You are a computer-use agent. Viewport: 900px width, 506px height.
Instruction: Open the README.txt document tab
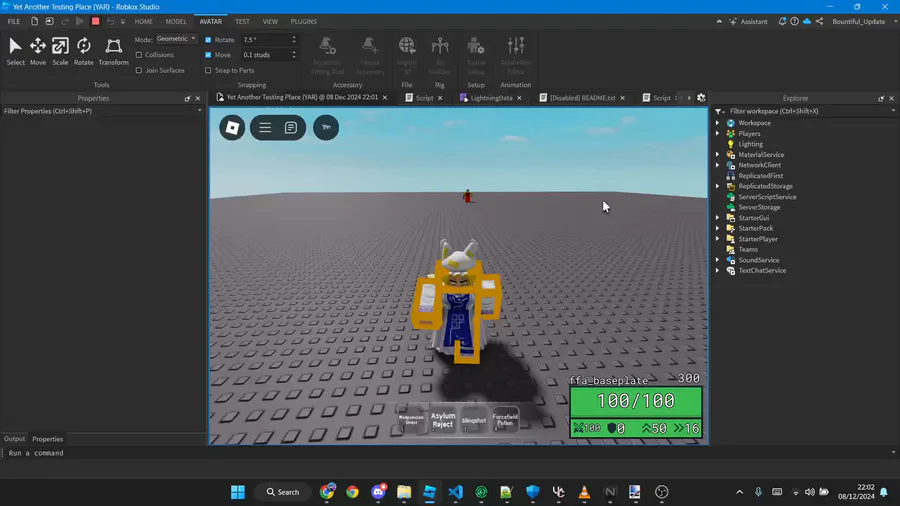(582, 98)
